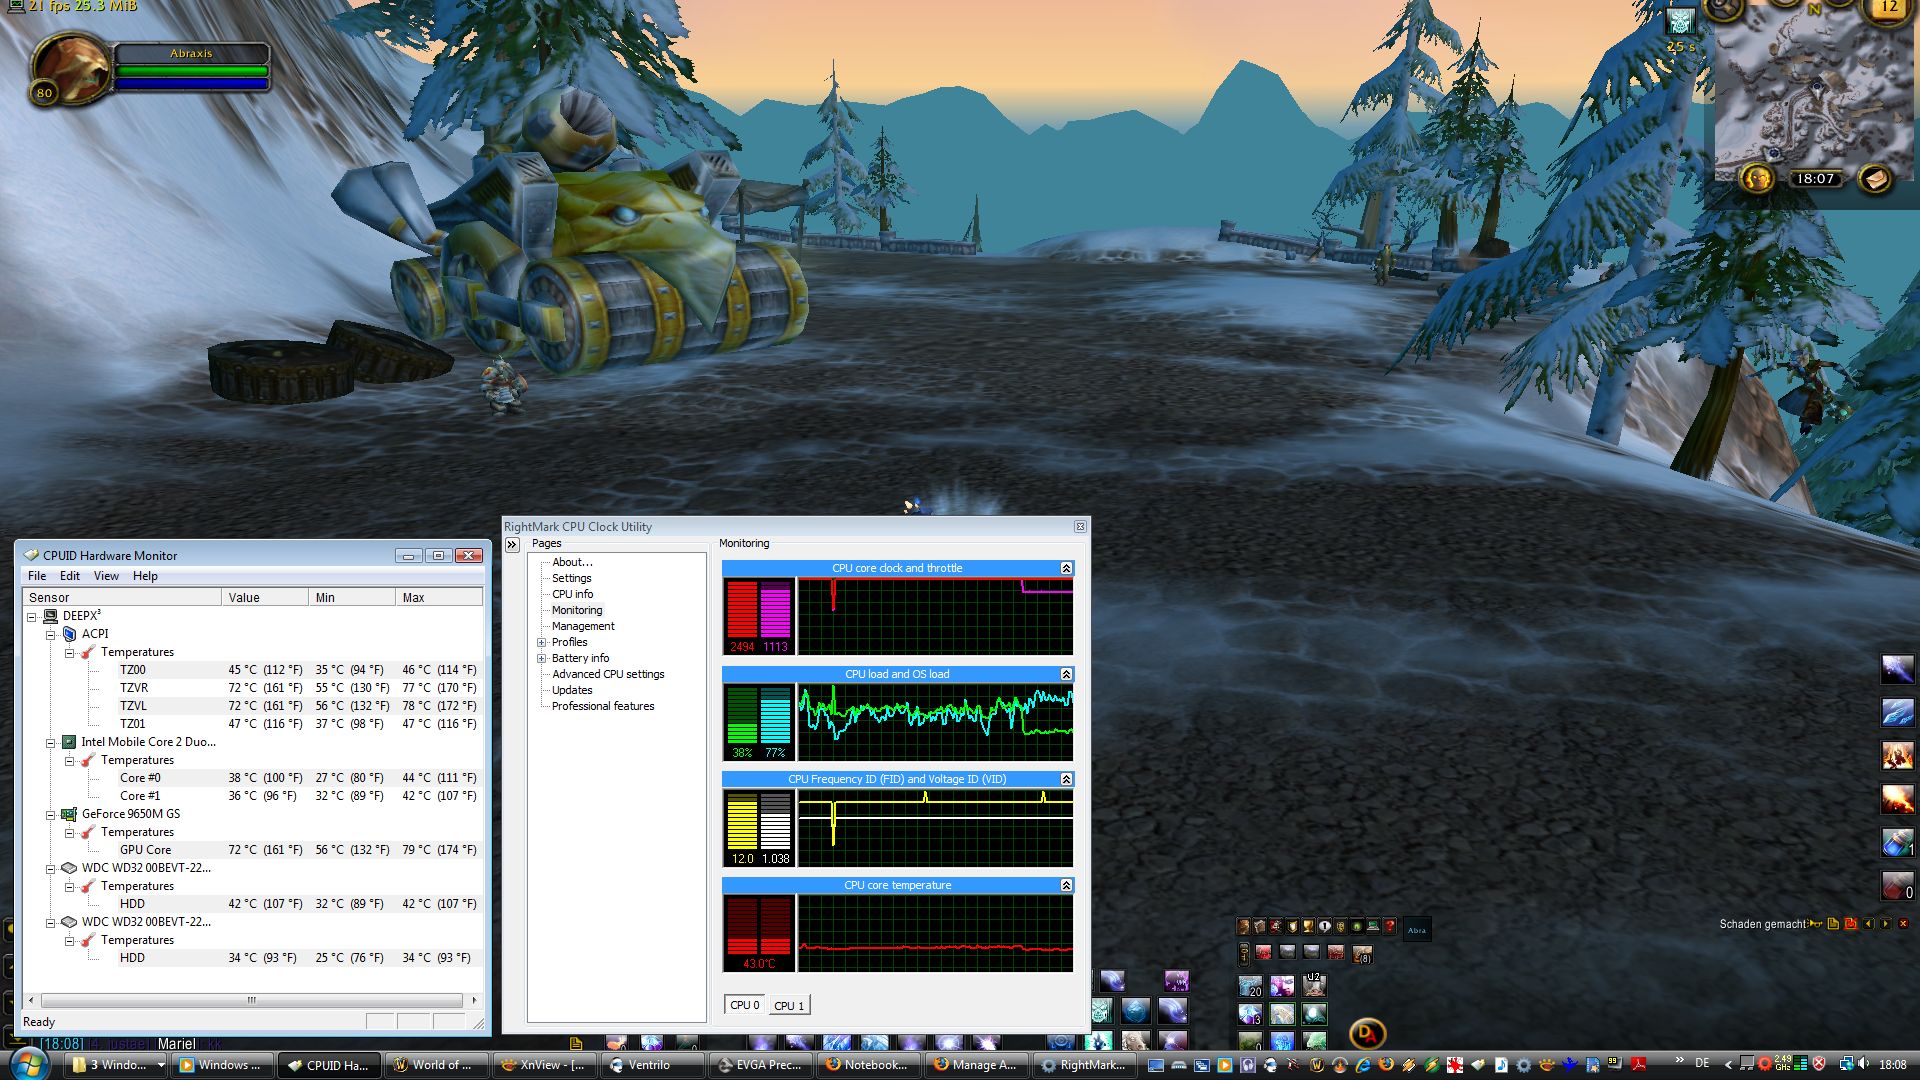
Task: Open the Windows Start orb
Action: (30, 1064)
